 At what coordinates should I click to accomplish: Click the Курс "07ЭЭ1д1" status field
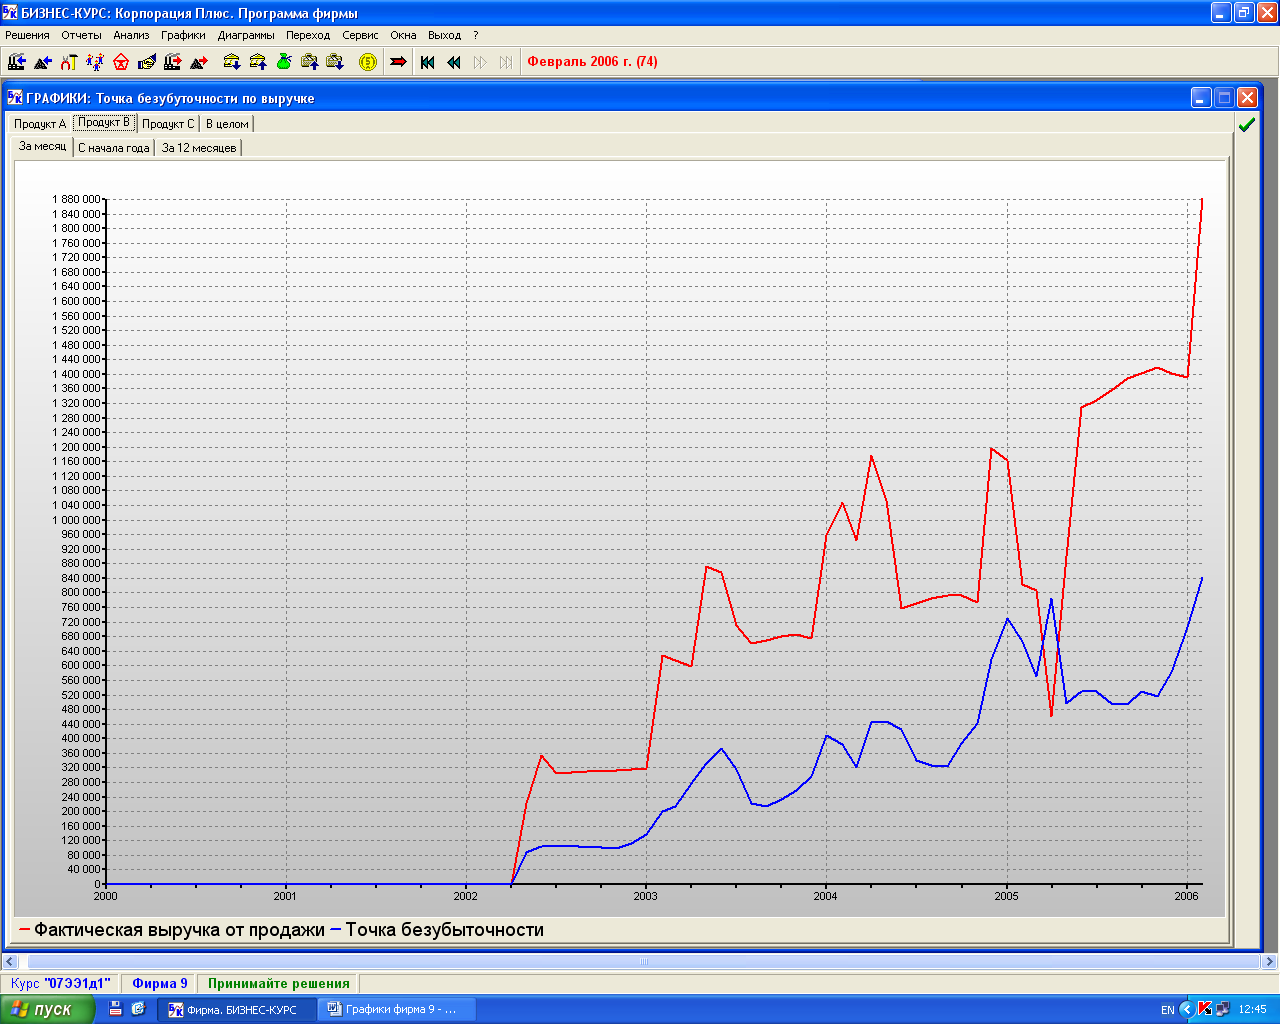(60, 984)
